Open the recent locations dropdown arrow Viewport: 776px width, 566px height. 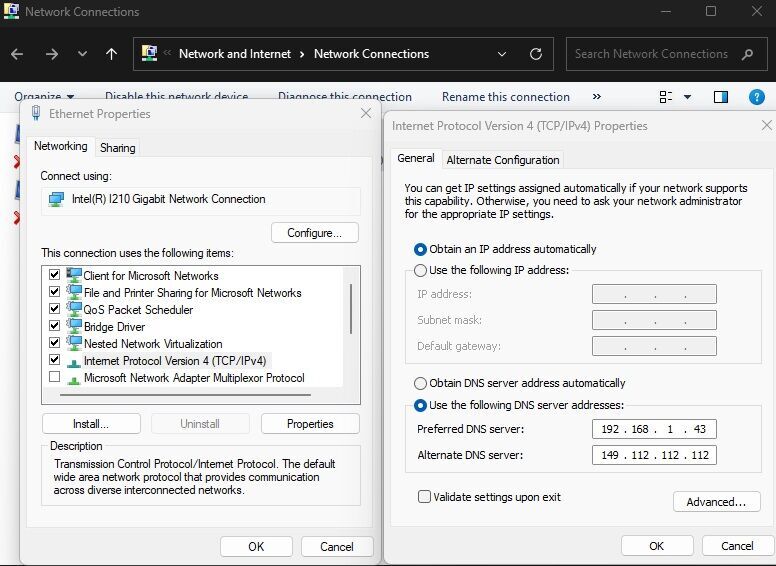click(x=82, y=54)
